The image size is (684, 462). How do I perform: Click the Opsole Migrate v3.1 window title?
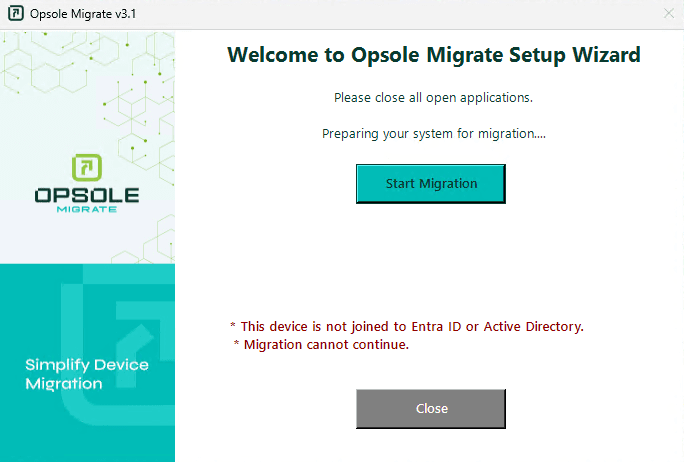pyautogui.click(x=83, y=14)
